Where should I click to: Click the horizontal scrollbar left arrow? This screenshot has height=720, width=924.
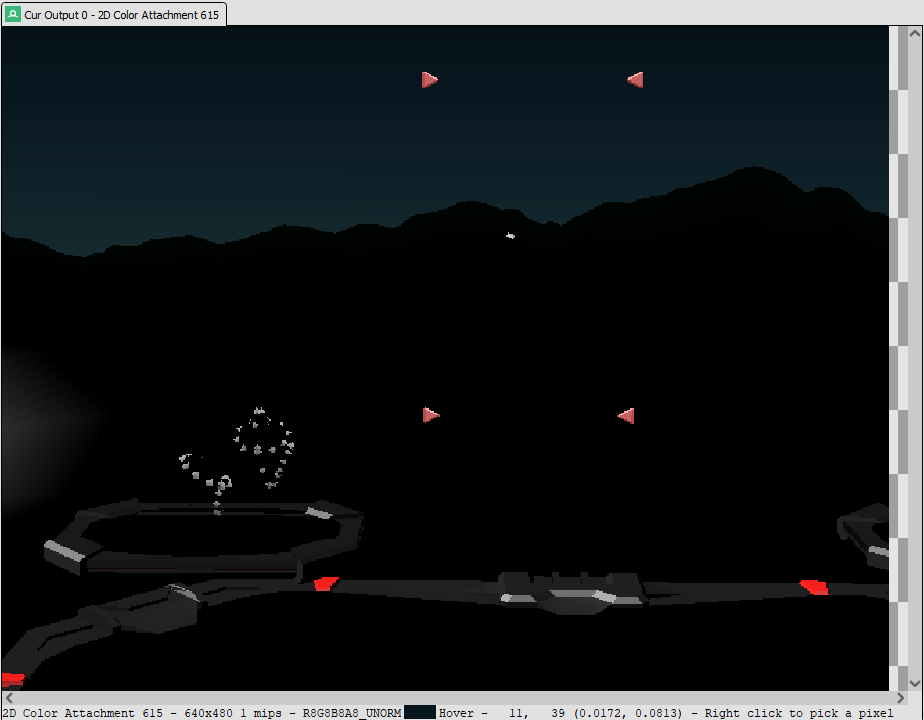9,698
